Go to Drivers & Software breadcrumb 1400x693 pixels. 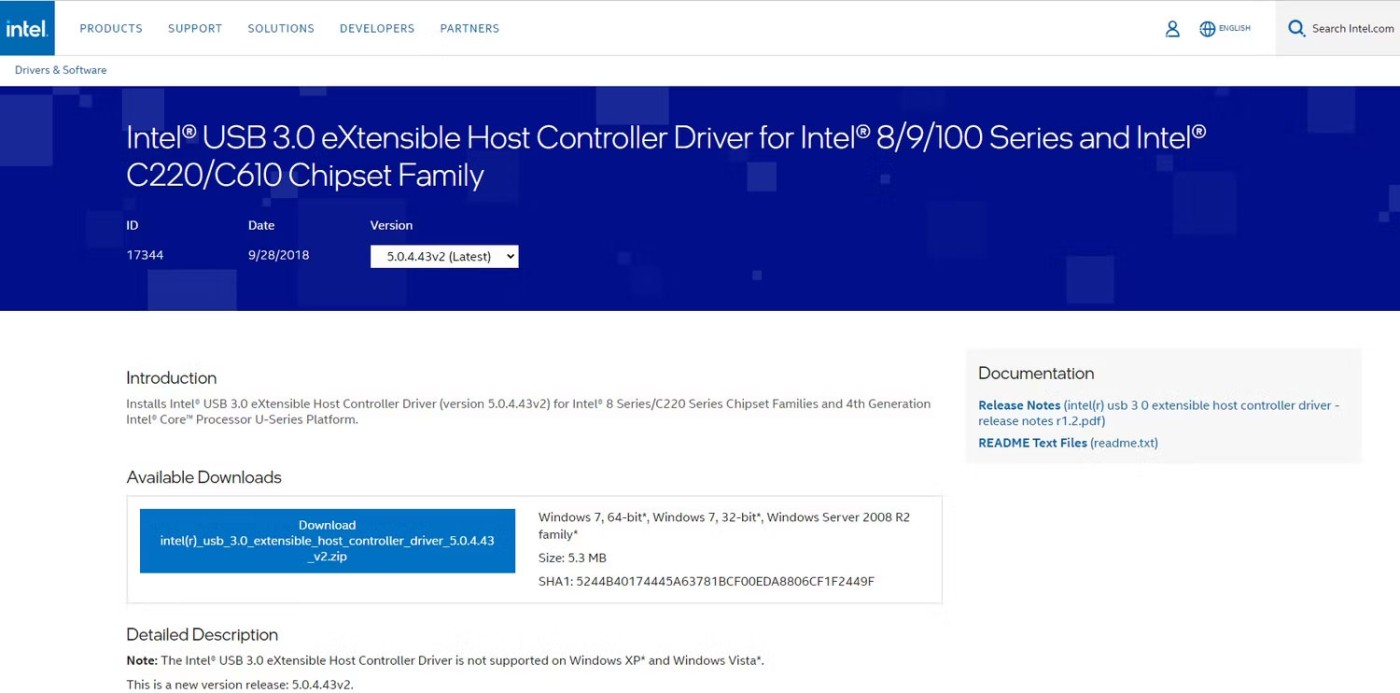click(x=61, y=70)
